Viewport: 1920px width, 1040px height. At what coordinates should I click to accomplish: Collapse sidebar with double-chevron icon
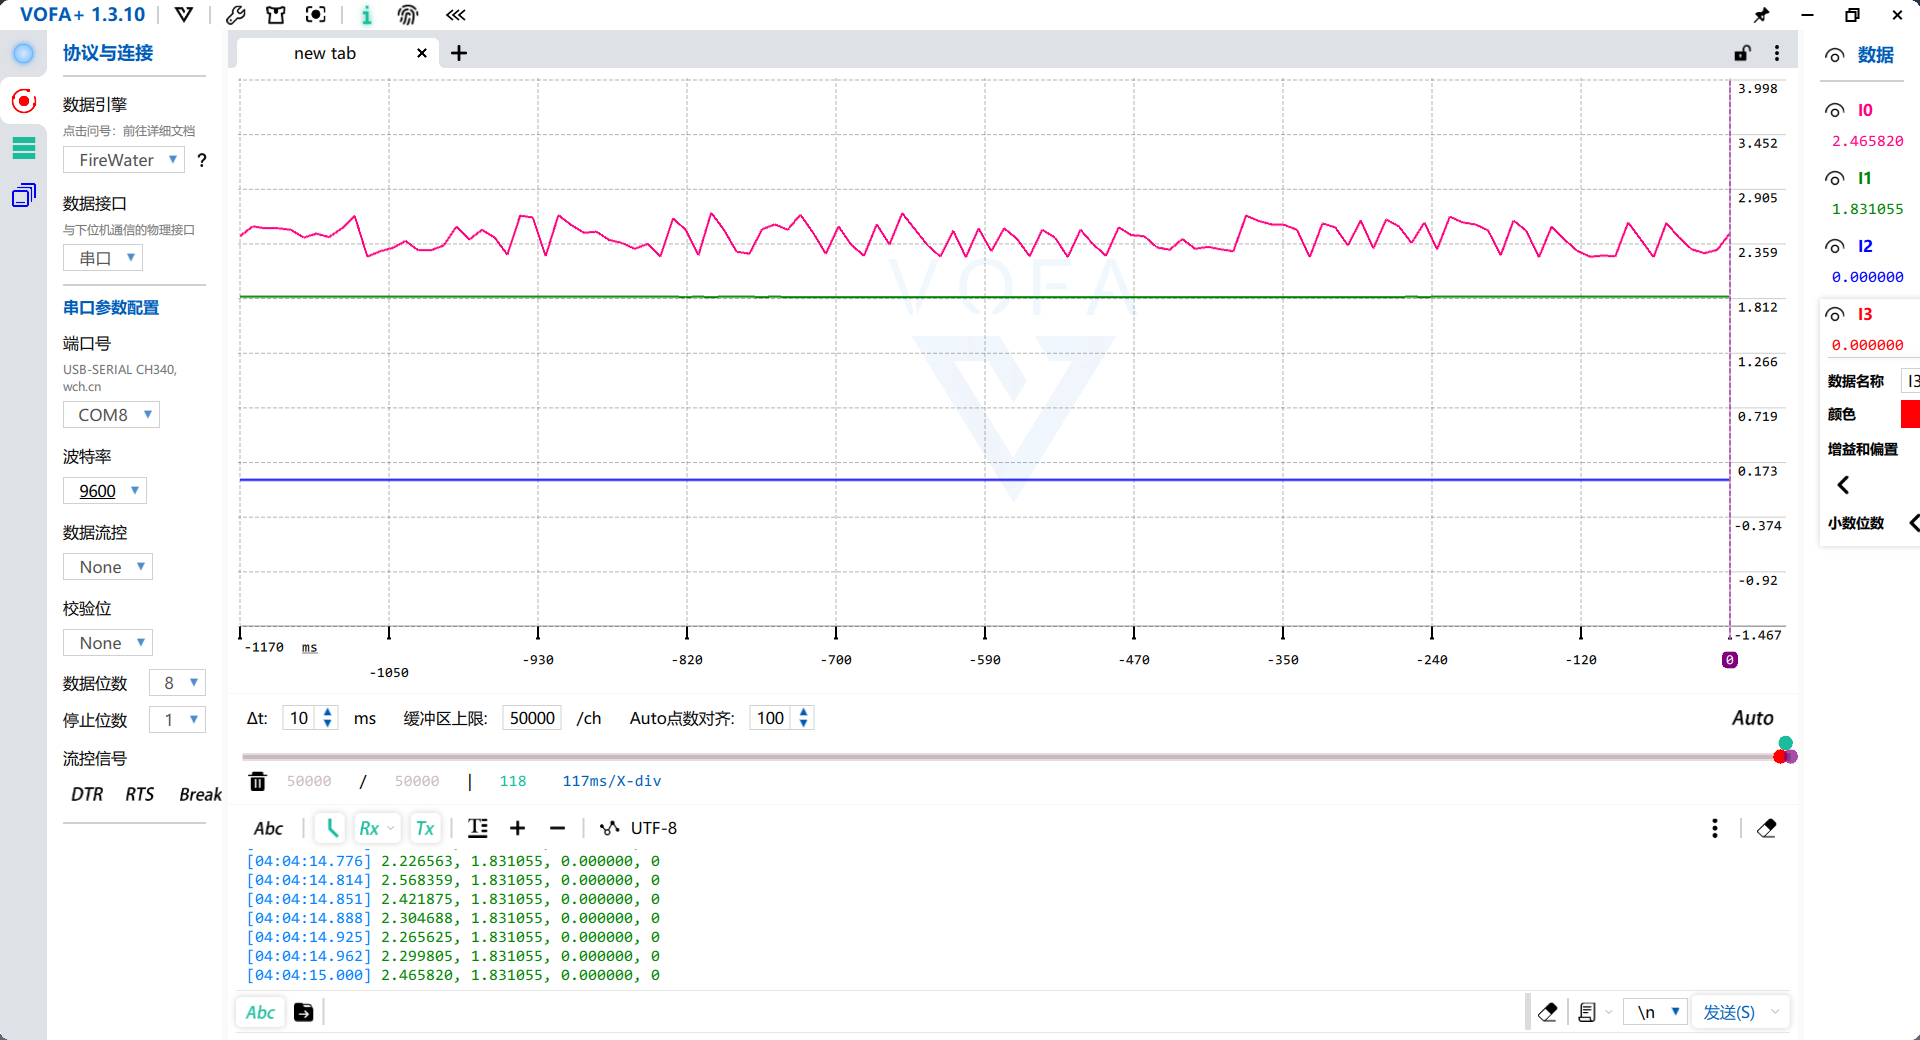tap(456, 15)
